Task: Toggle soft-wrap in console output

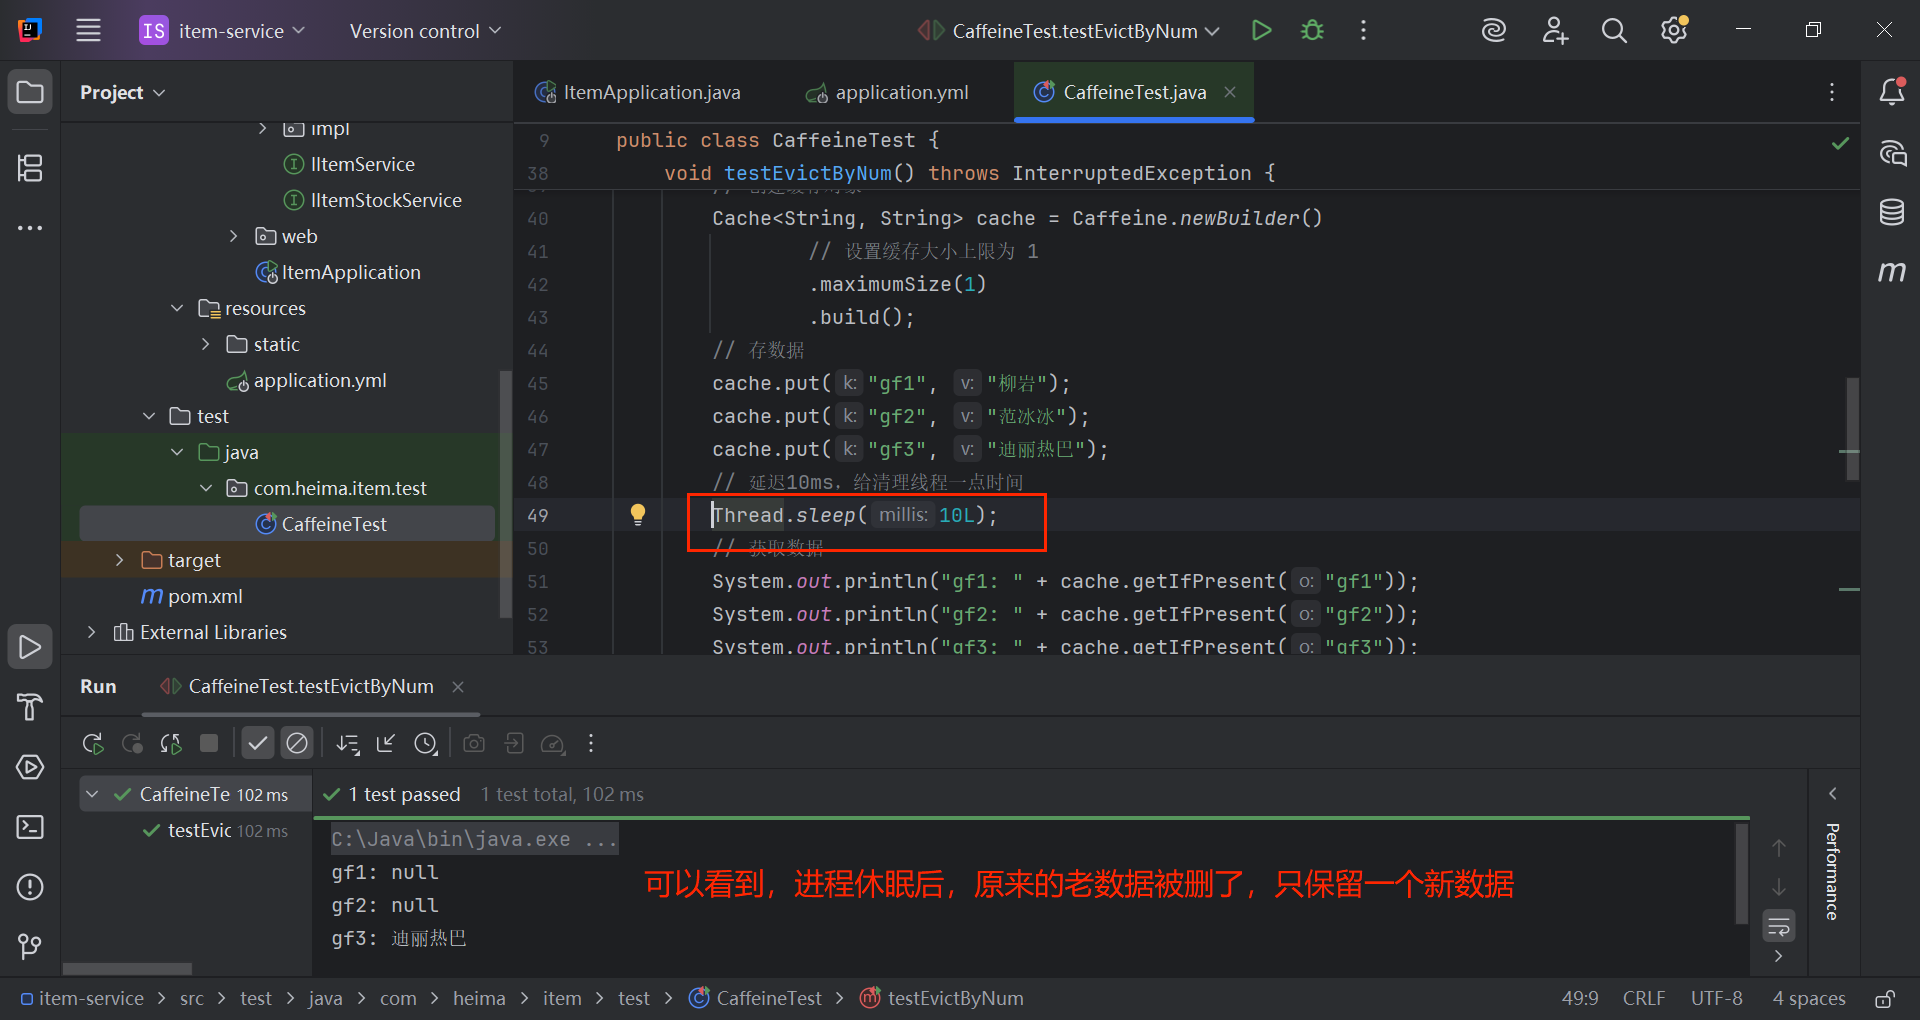Action: [1779, 926]
